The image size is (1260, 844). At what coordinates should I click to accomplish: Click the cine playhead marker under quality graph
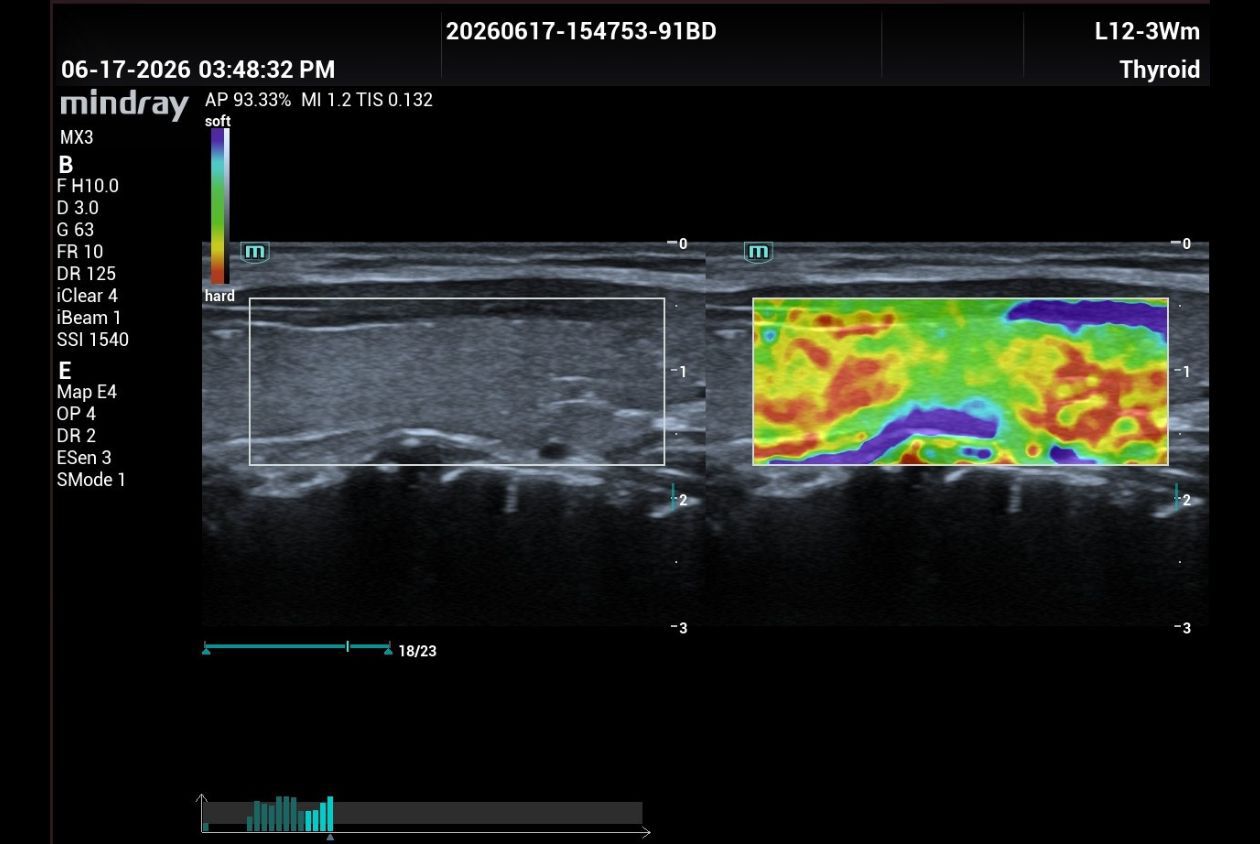click(x=330, y=837)
